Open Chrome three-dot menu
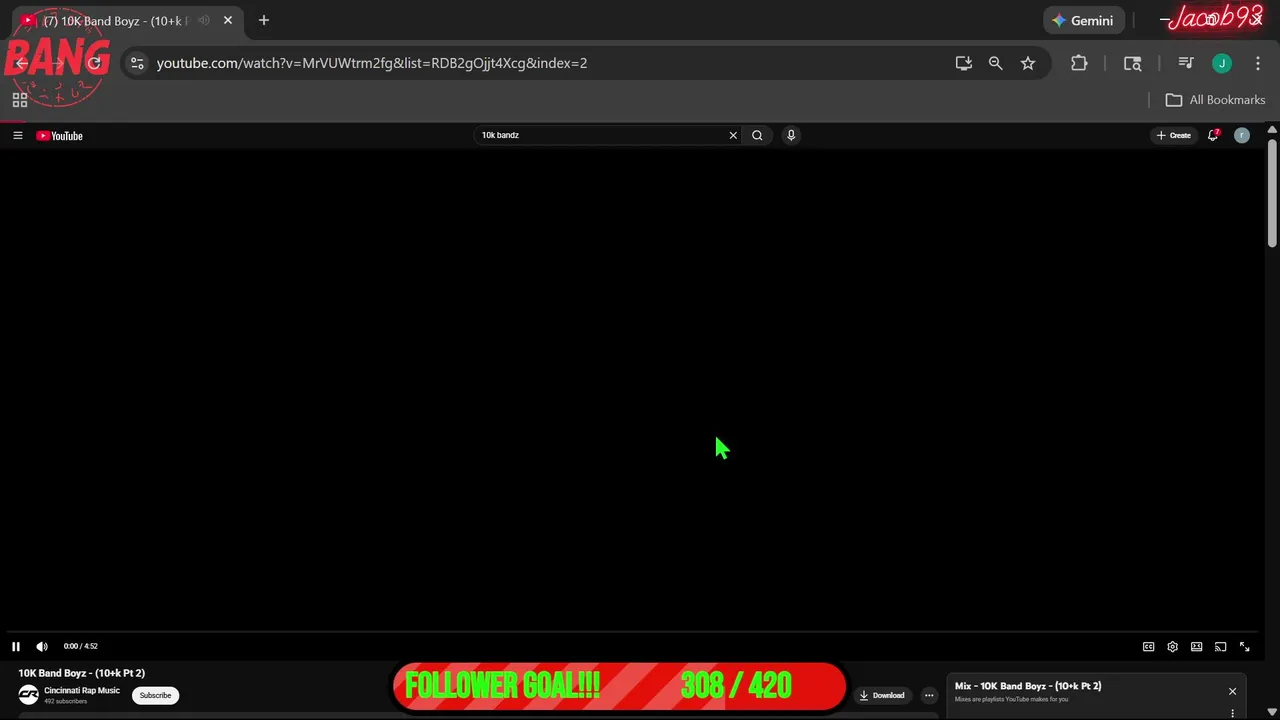Viewport: 1280px width, 720px height. pos(1258,63)
